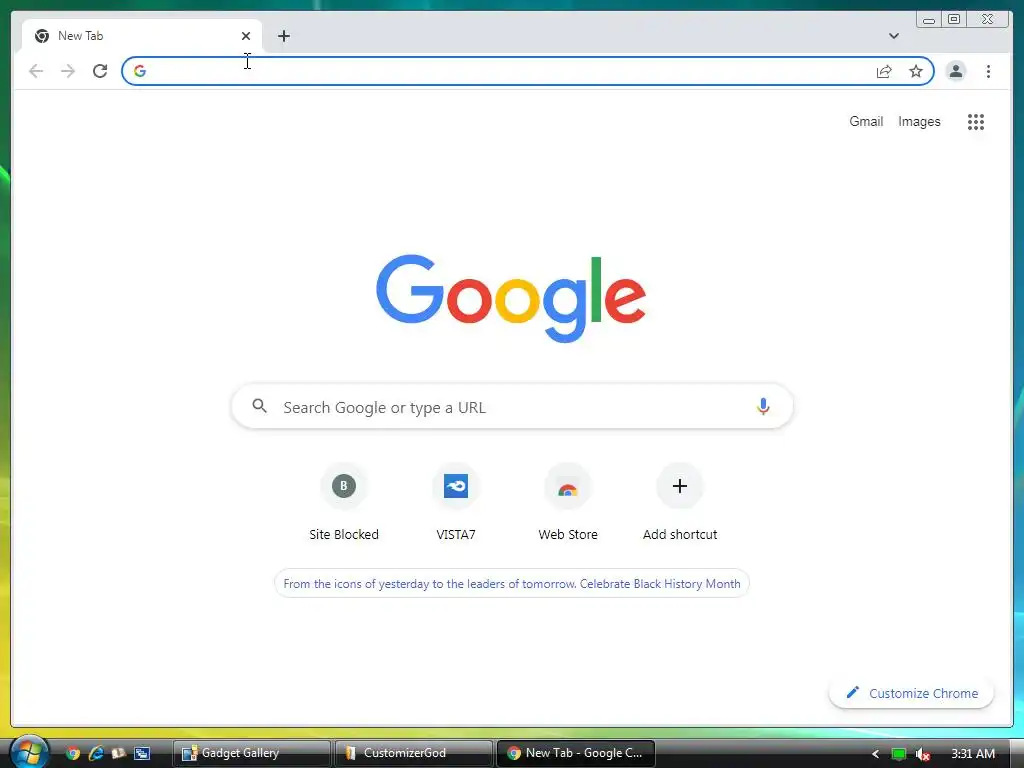Start a voice search with the microphone
Screen dimensions: 1024x768
pyautogui.click(x=763, y=406)
